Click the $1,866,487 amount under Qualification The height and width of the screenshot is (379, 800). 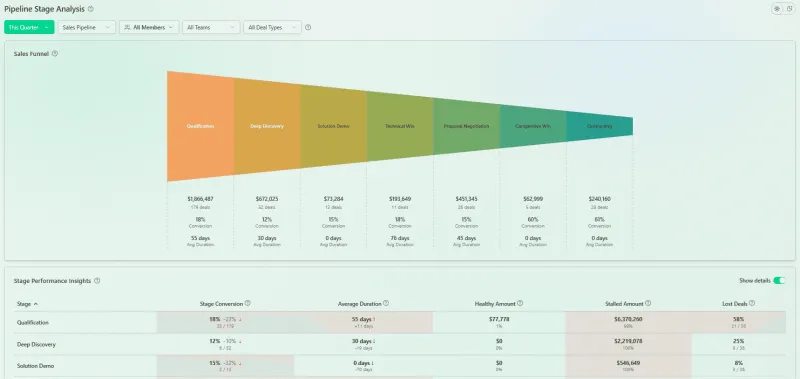(201, 199)
